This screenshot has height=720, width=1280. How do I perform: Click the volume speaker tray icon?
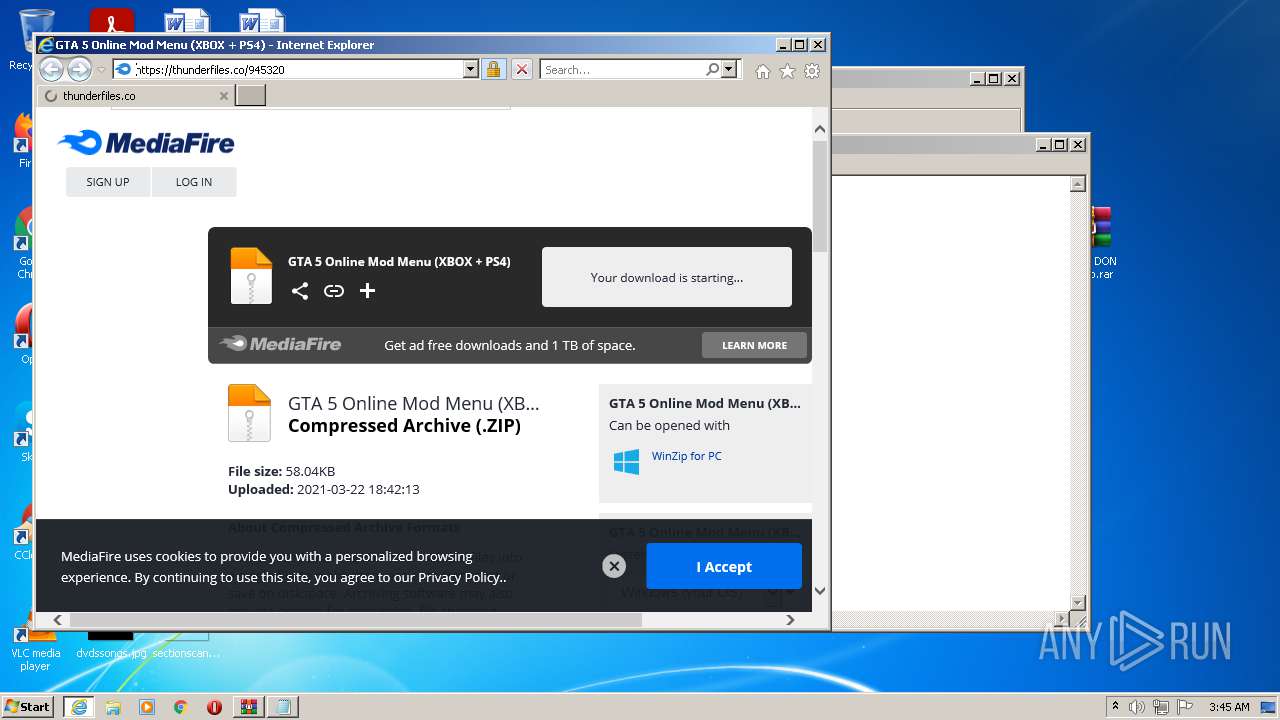tap(1137, 706)
